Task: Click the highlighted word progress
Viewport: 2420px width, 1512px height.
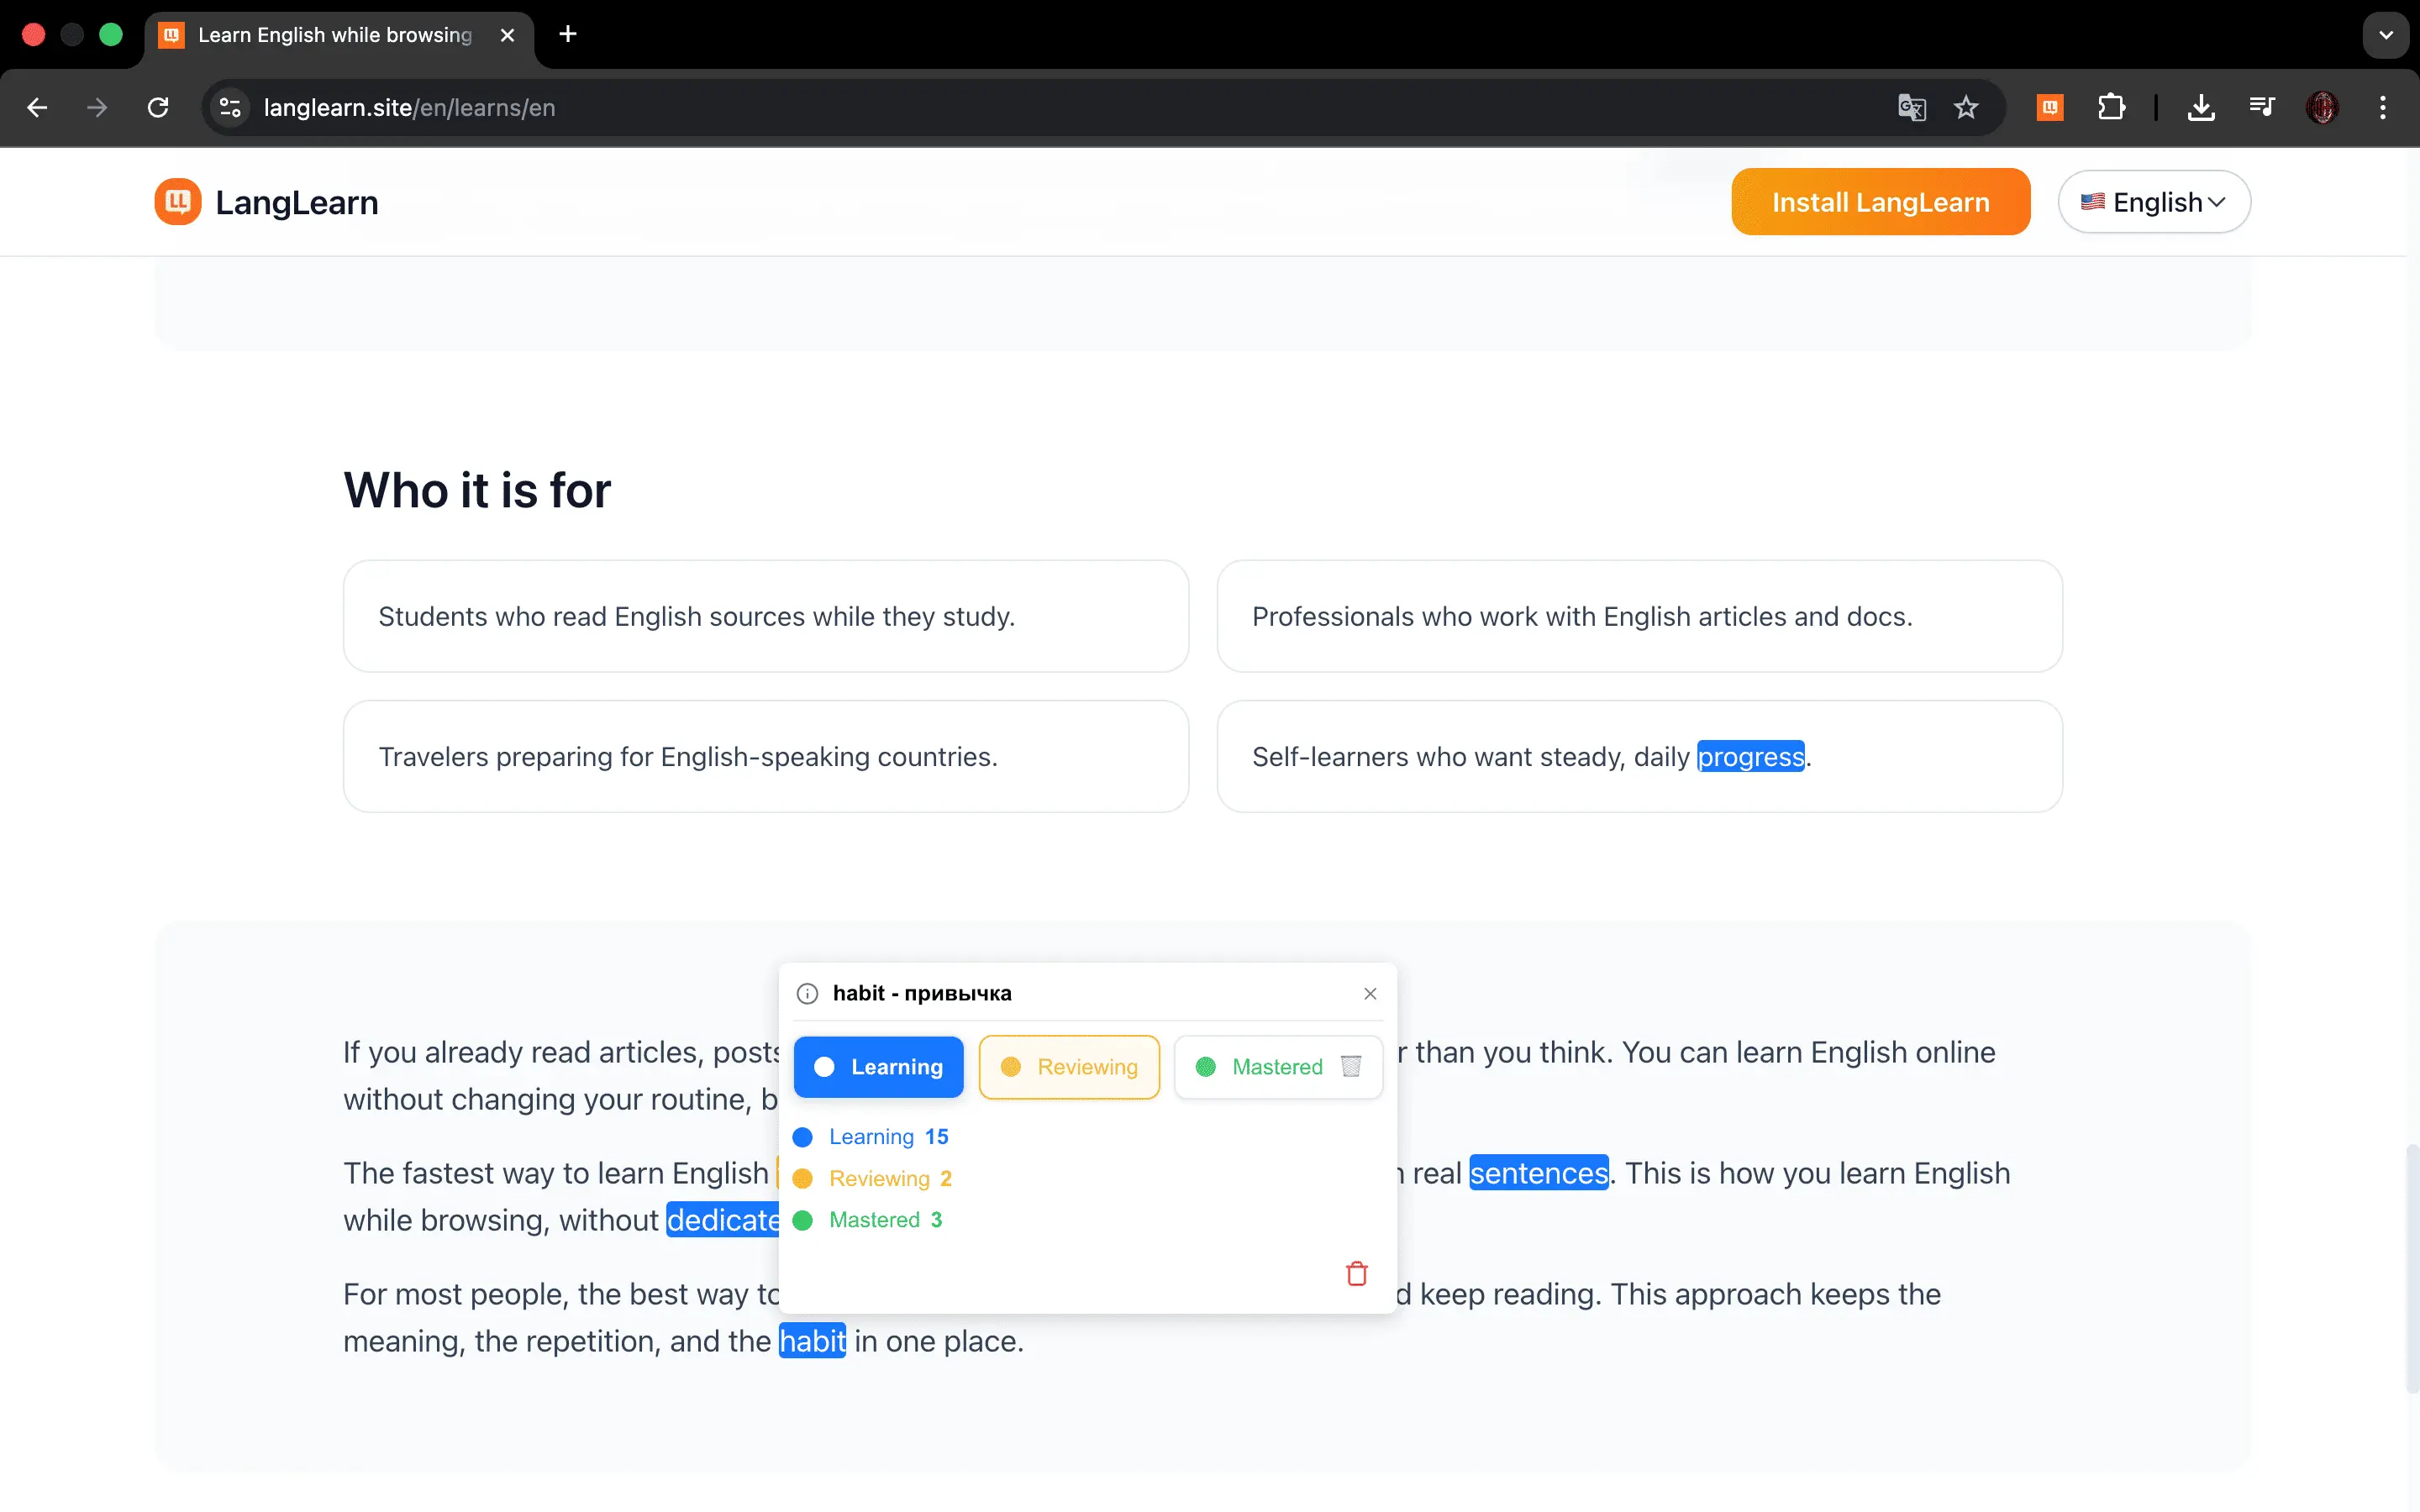Action: pos(1750,757)
